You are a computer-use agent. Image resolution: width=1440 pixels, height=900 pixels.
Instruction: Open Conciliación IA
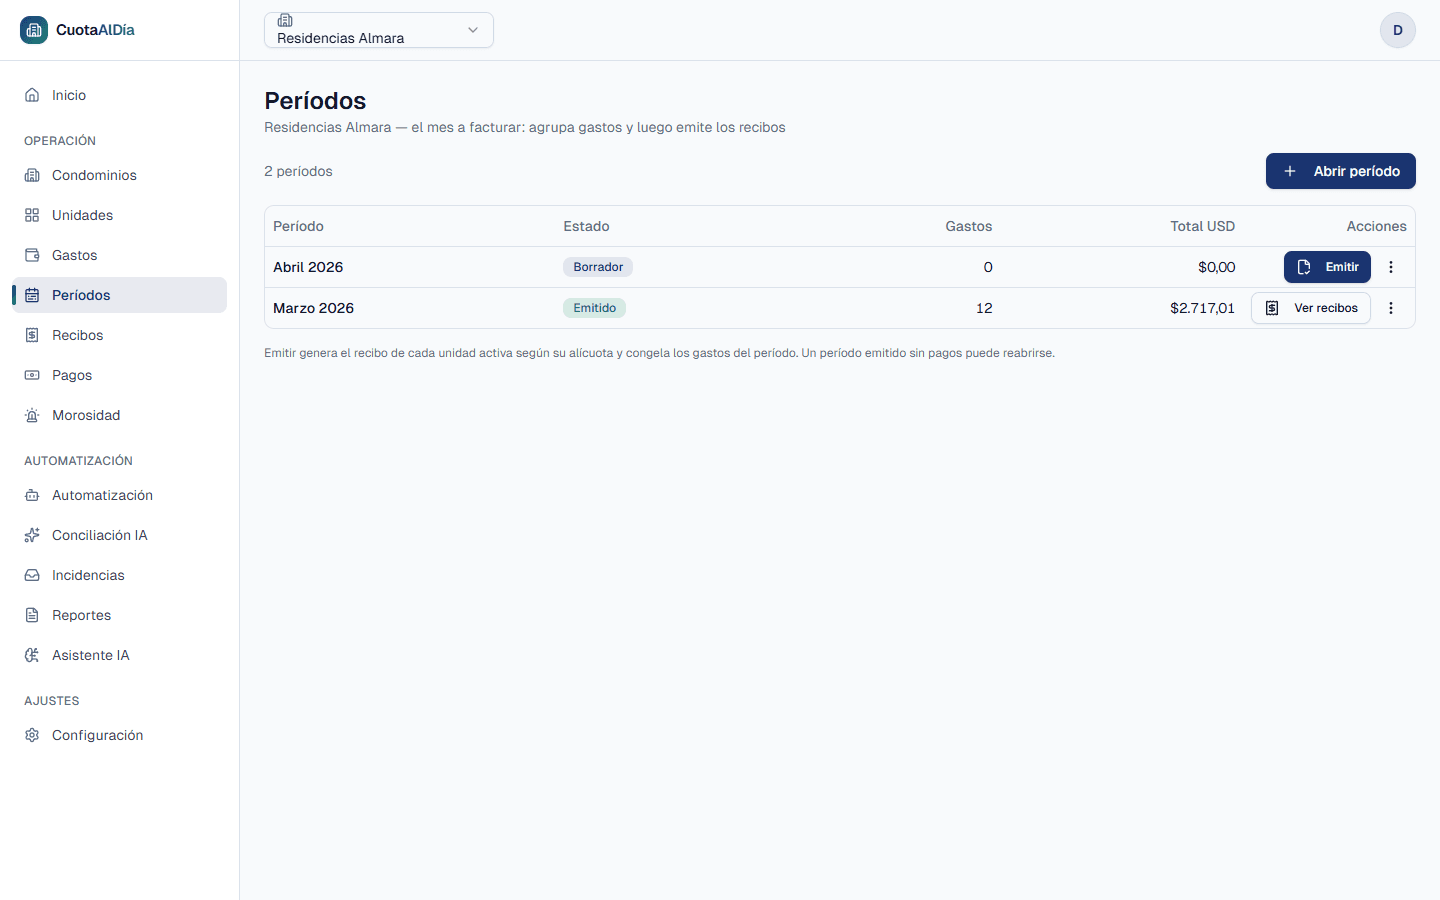click(x=120, y=535)
